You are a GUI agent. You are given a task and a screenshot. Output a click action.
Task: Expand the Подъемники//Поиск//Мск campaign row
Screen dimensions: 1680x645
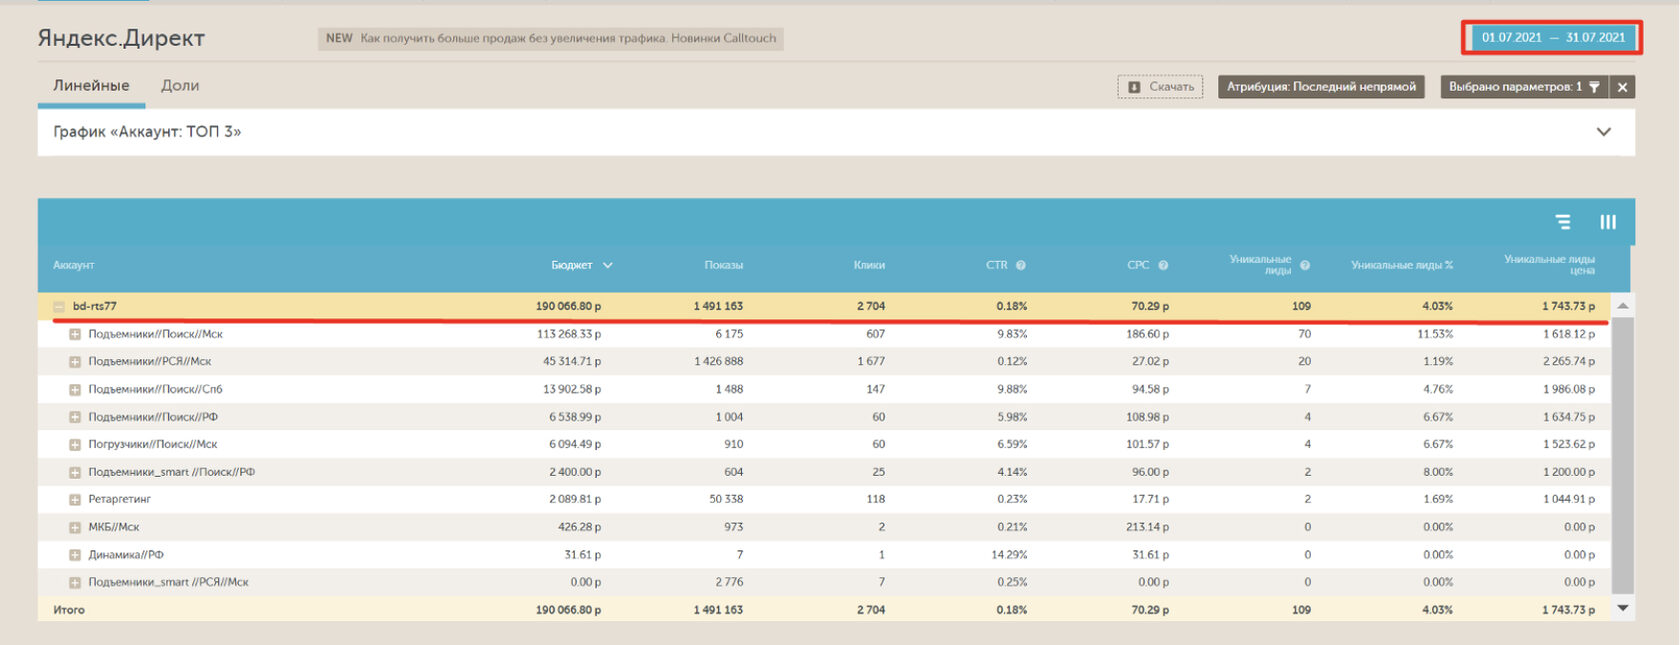tap(75, 334)
